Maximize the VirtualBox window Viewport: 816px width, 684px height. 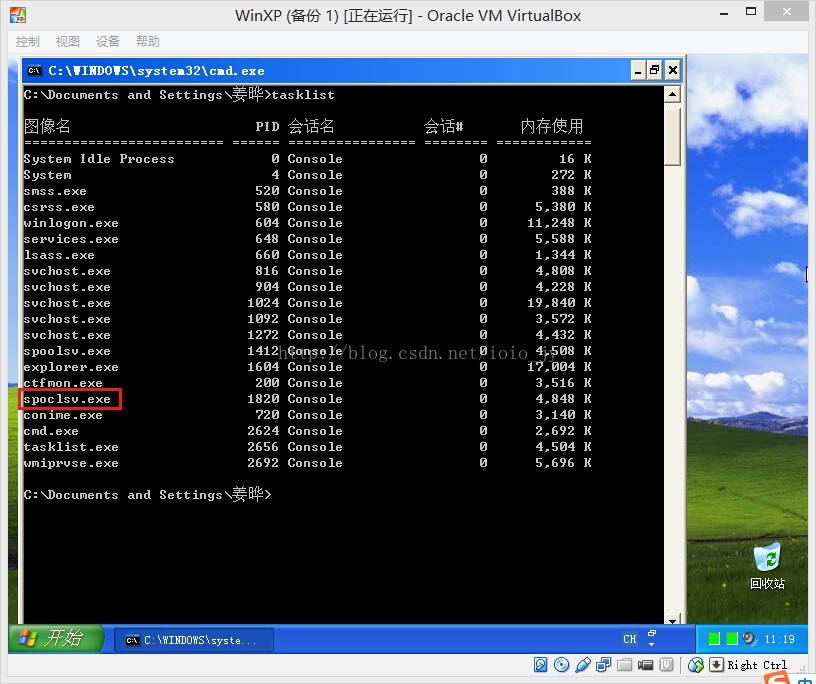coord(751,11)
